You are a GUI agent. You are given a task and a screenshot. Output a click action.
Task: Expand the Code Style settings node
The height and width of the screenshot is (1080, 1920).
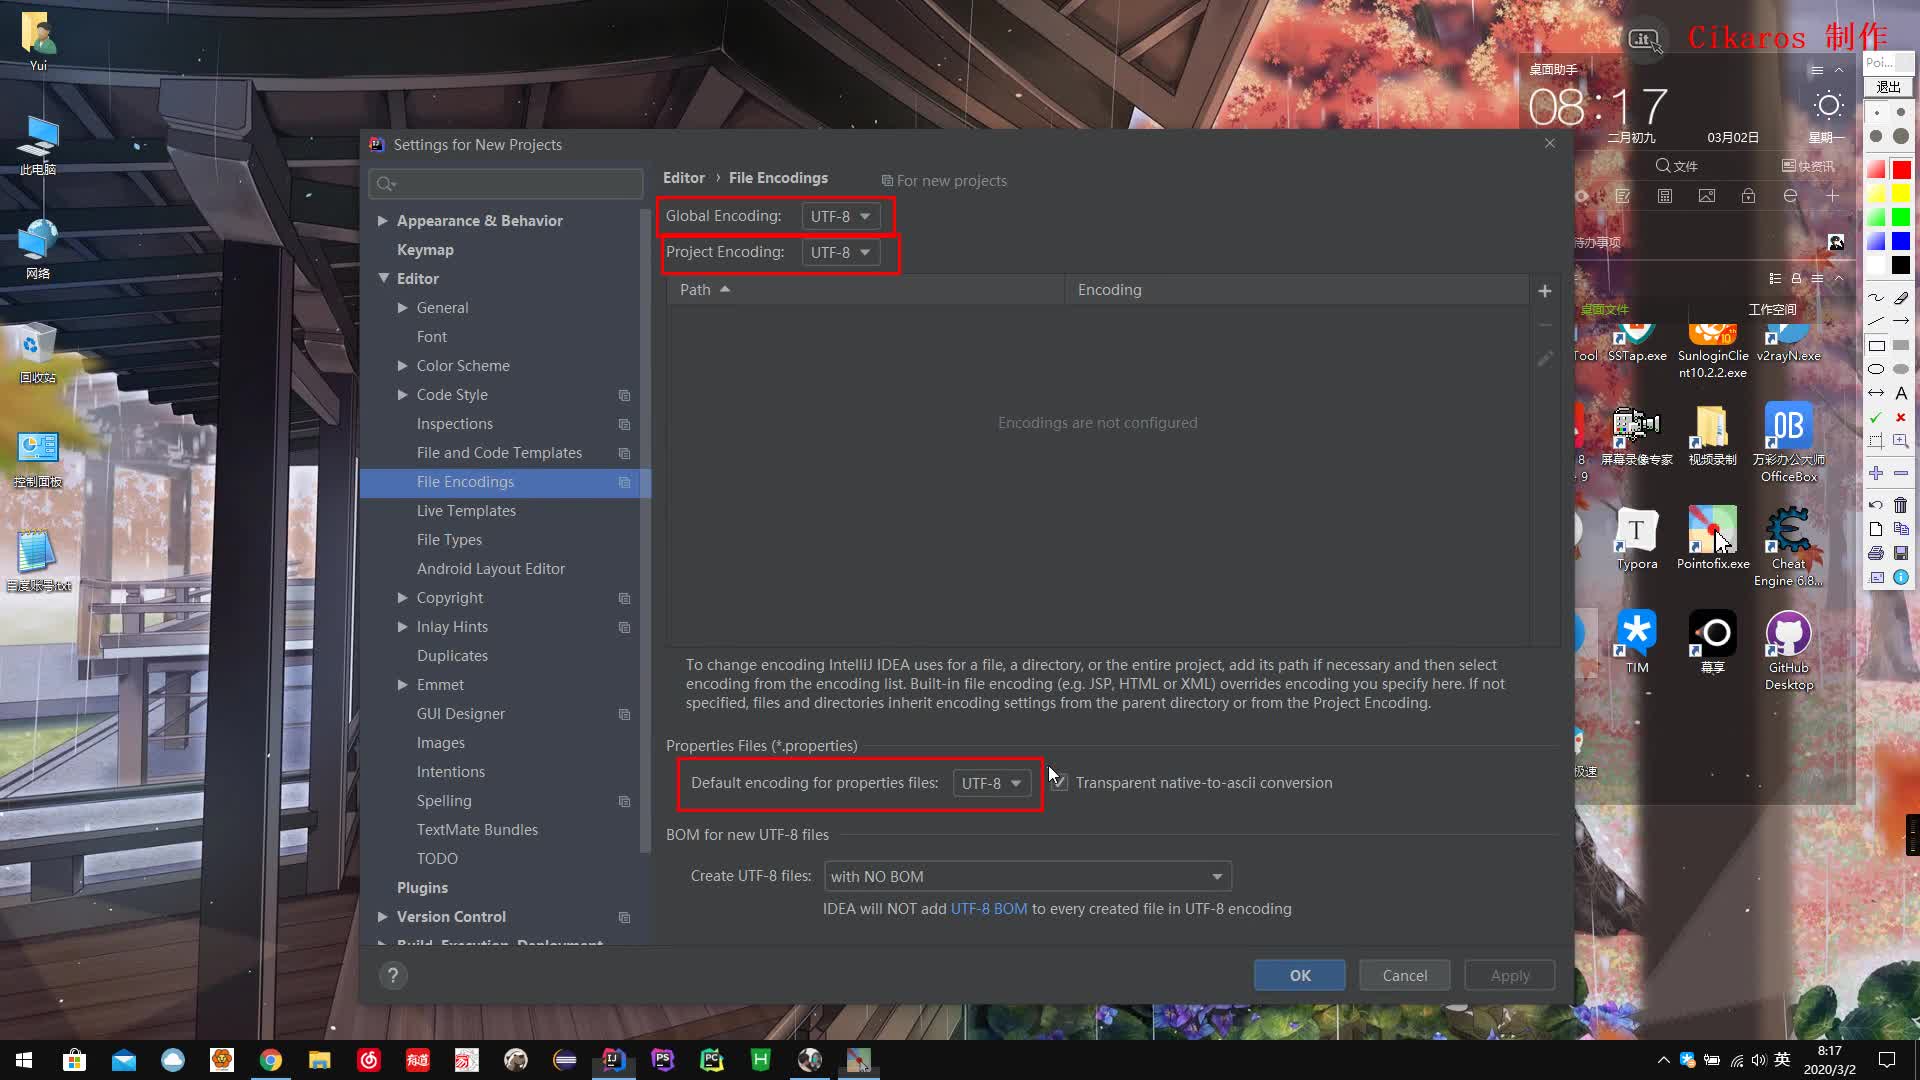coord(402,395)
